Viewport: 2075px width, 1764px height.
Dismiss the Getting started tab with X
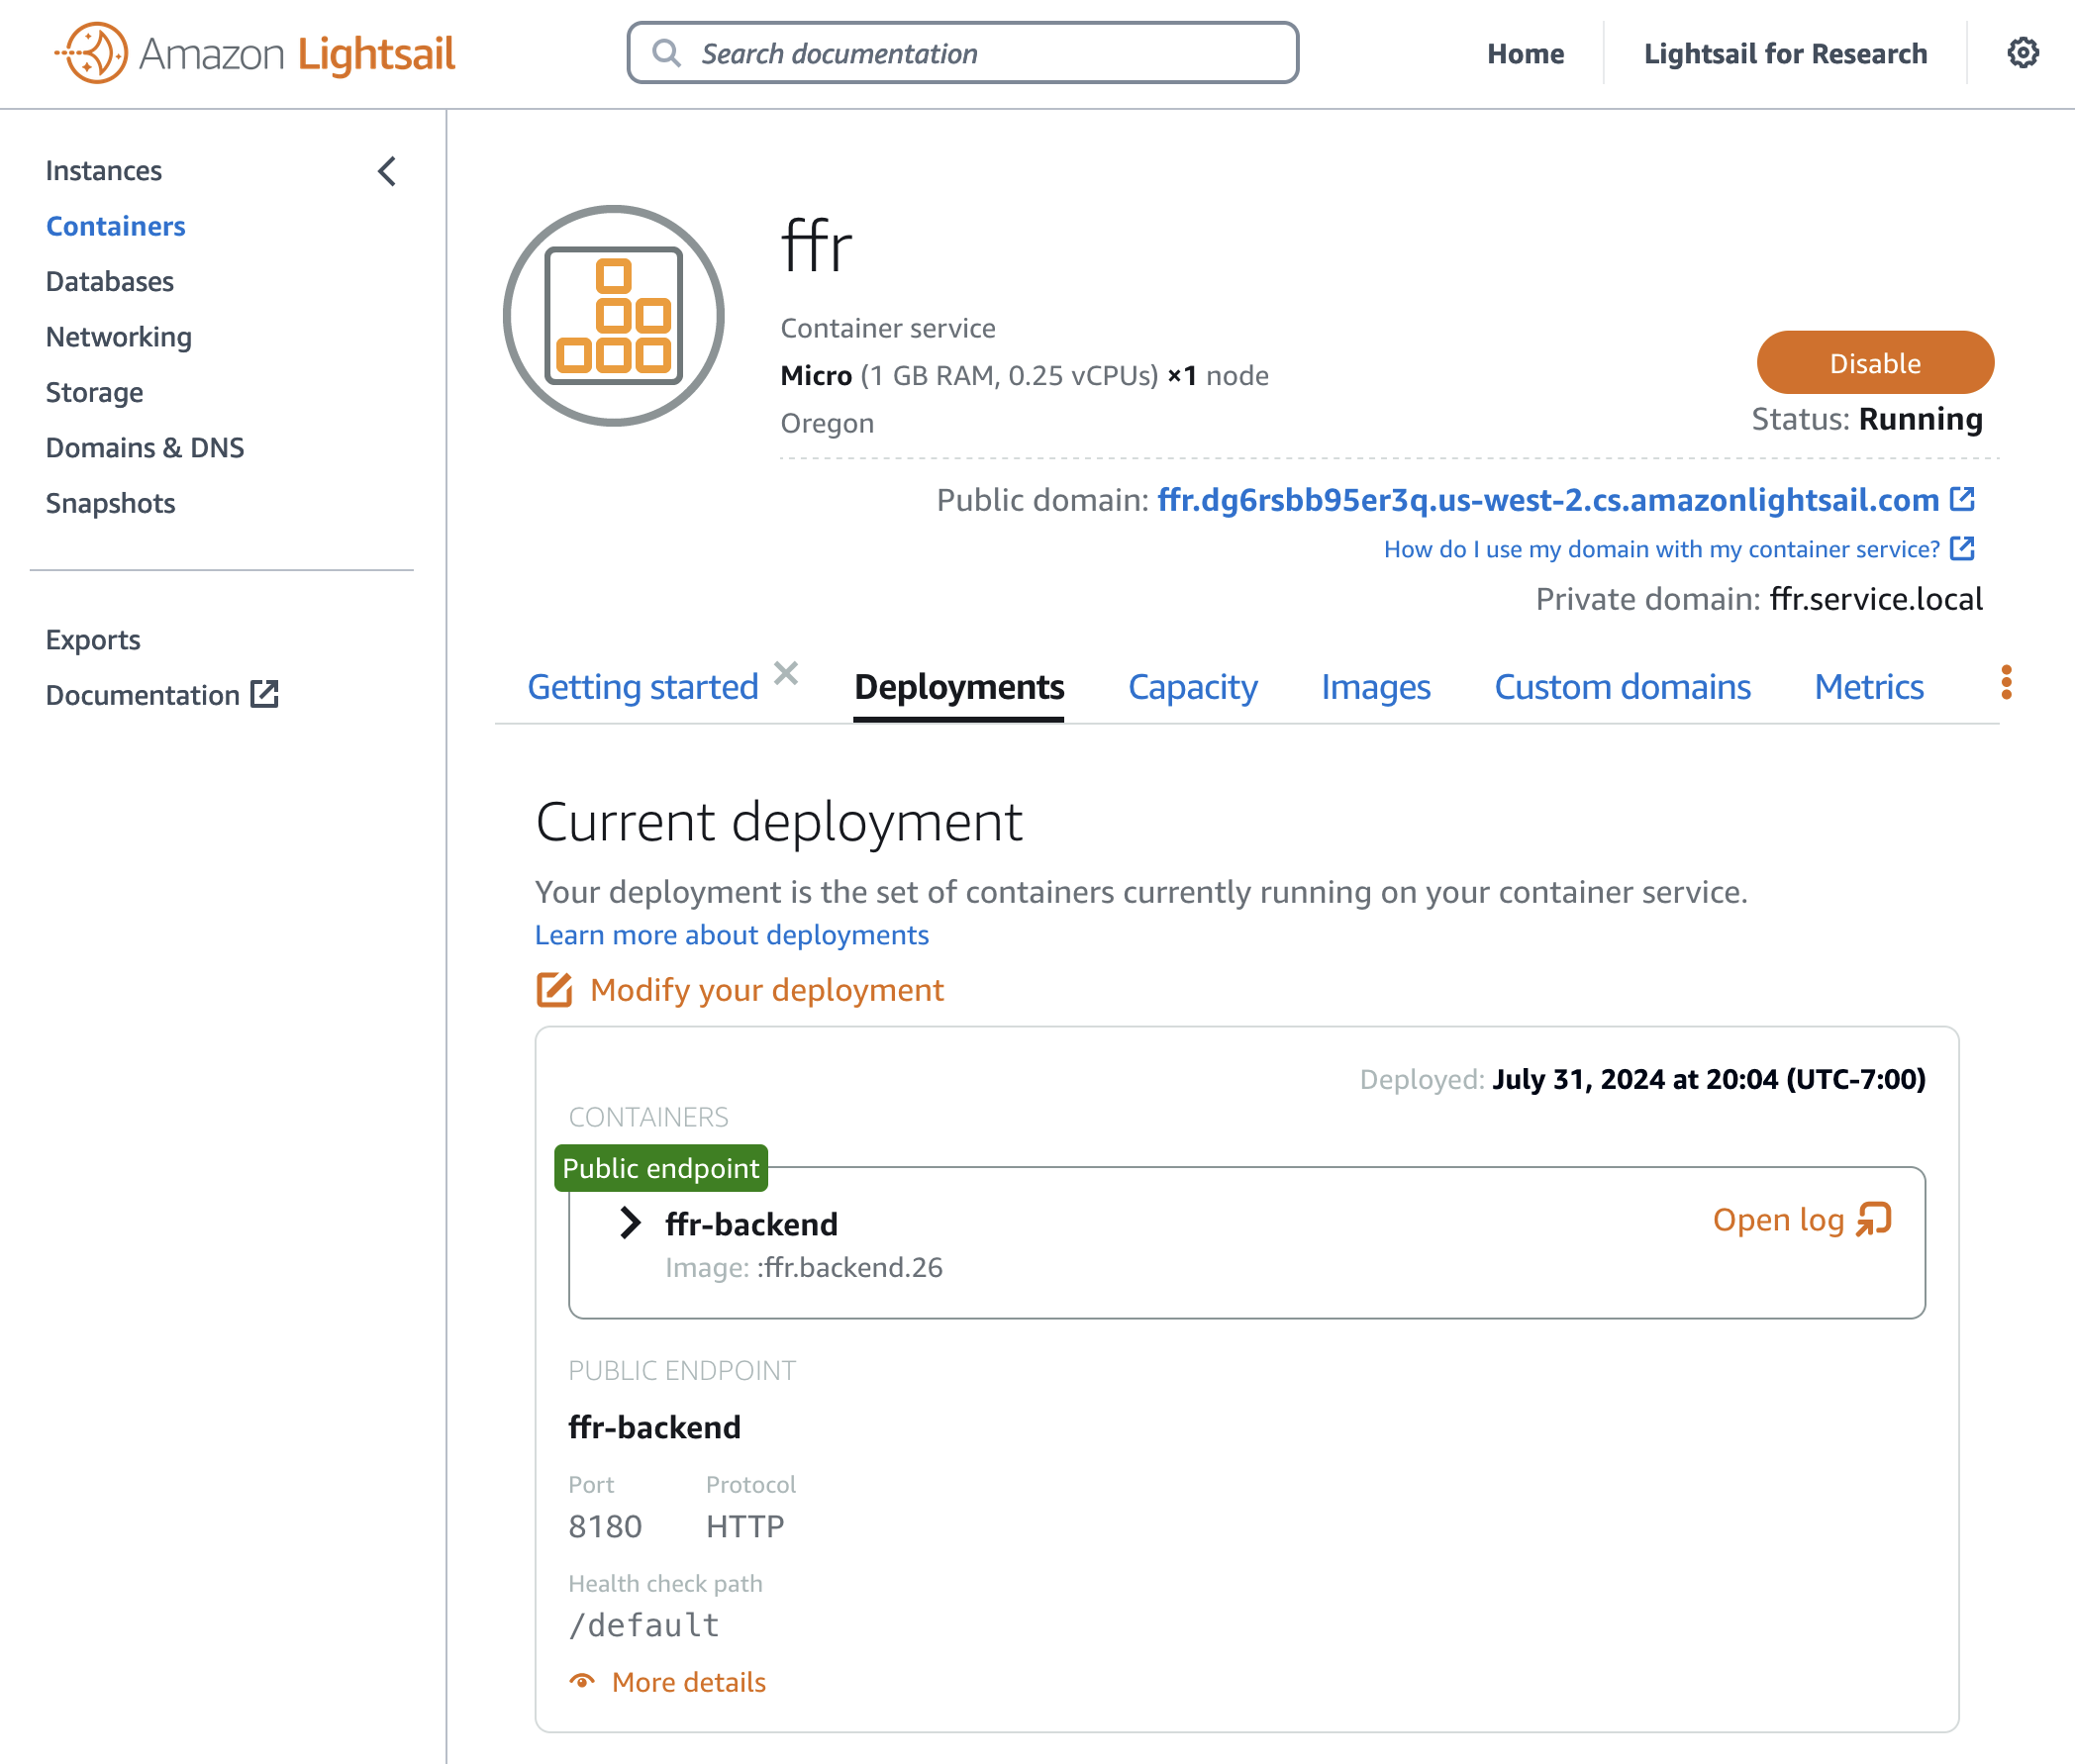[x=786, y=673]
